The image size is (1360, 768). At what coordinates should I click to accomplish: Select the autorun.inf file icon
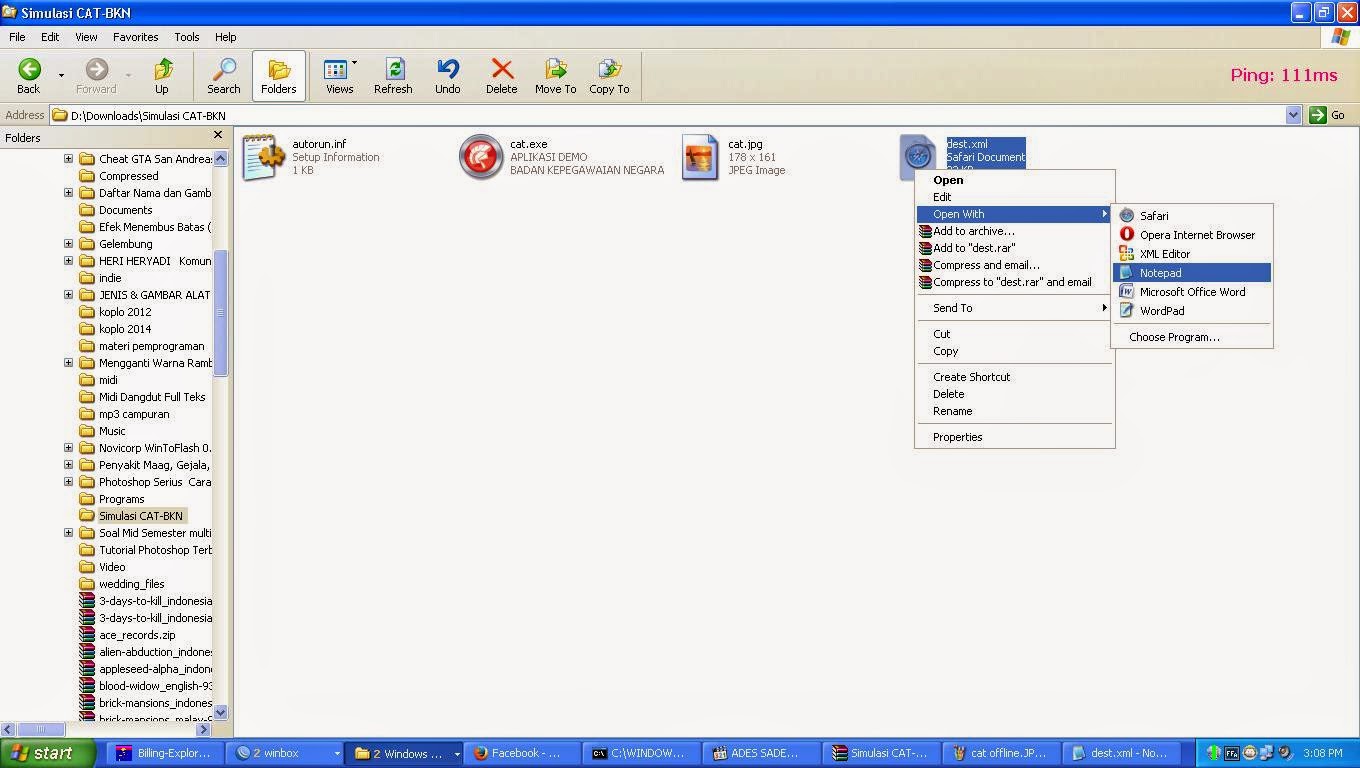pos(263,157)
